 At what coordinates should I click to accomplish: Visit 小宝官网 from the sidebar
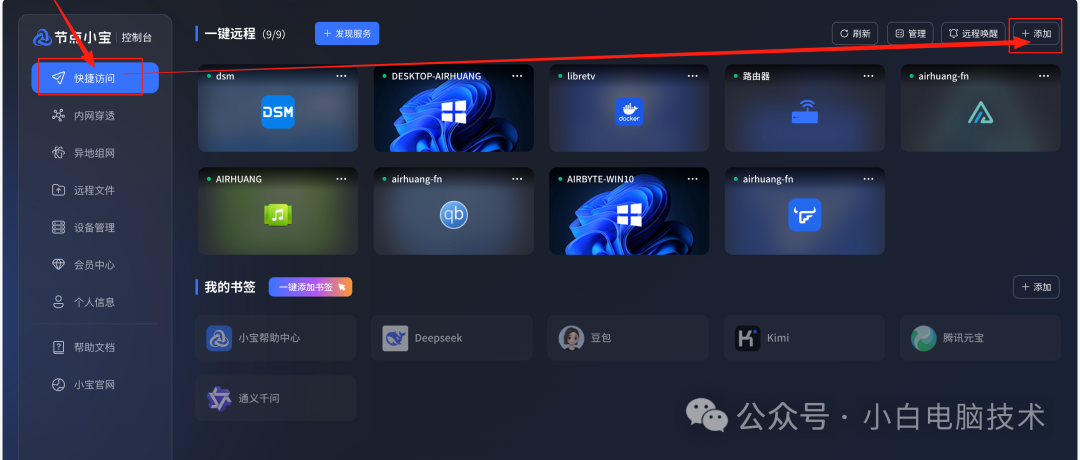click(x=95, y=385)
